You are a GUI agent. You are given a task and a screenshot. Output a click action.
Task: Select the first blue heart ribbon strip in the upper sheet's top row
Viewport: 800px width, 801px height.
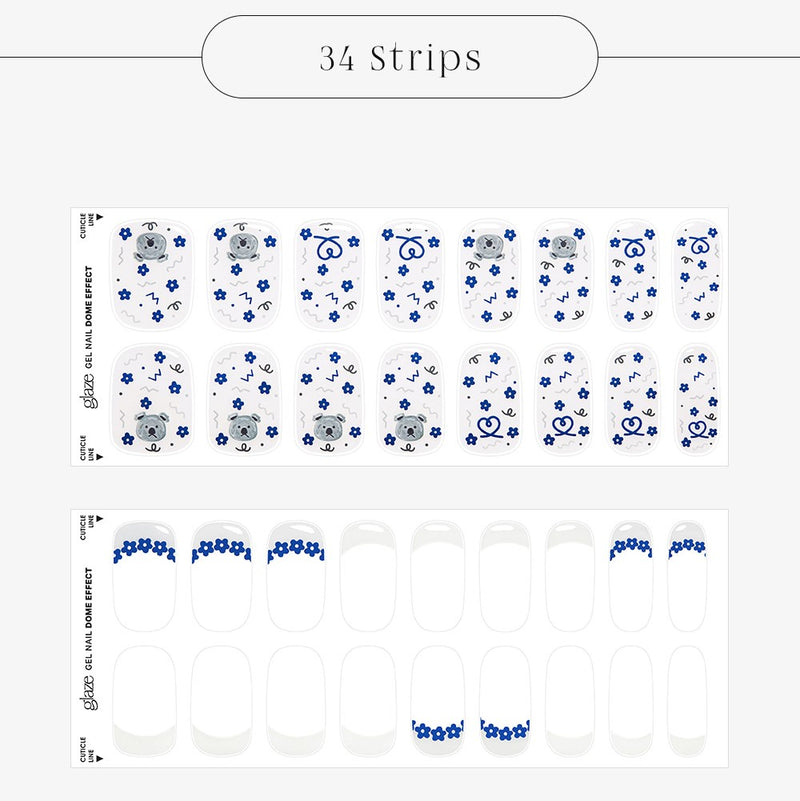[x=329, y=276]
